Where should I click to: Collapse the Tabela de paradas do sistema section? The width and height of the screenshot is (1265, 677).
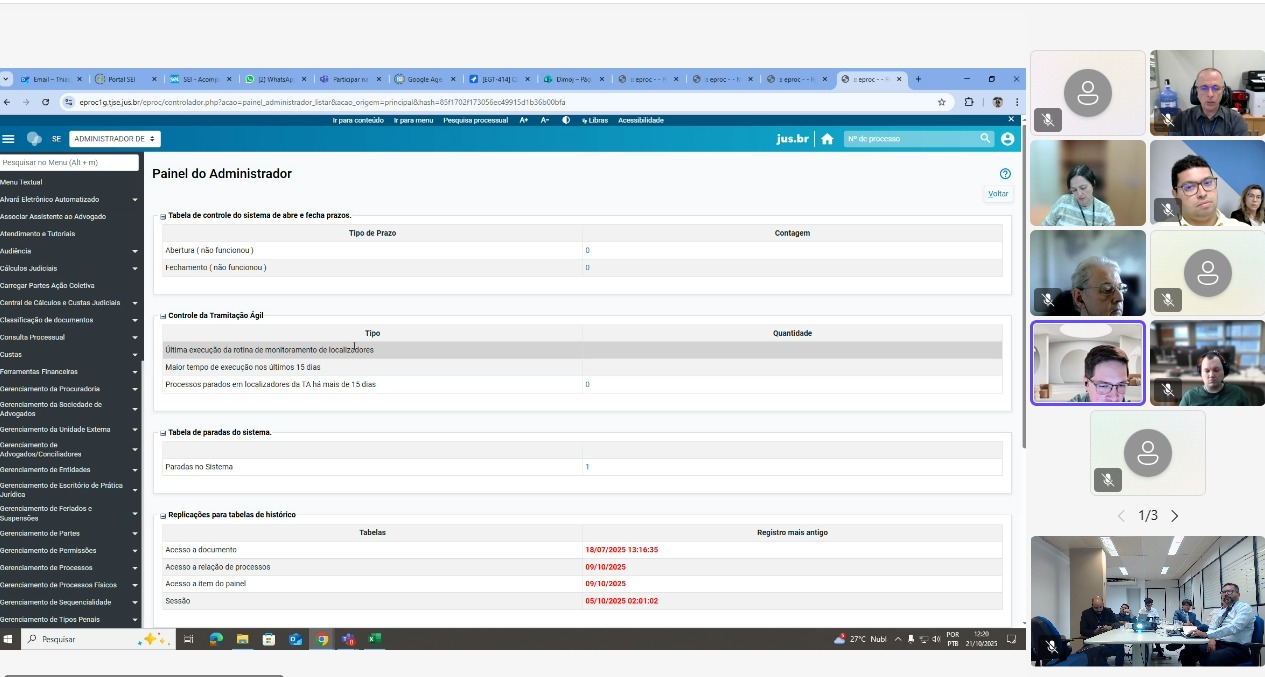pos(164,433)
